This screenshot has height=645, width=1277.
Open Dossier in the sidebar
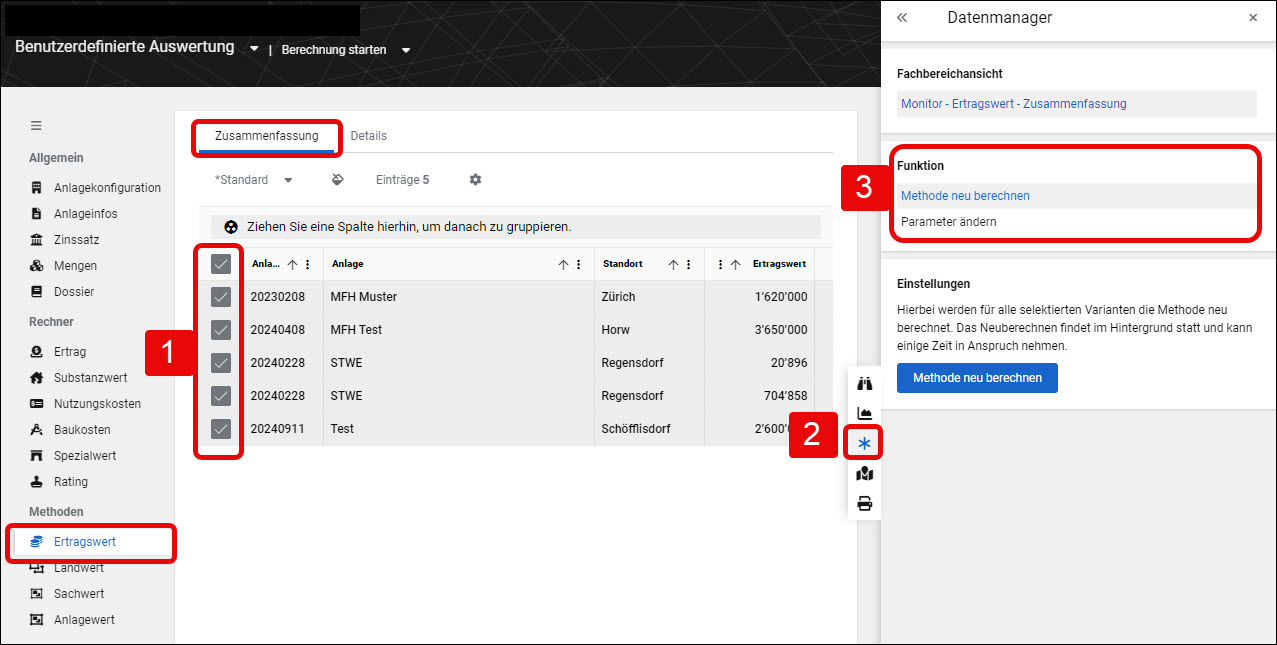pos(62,292)
